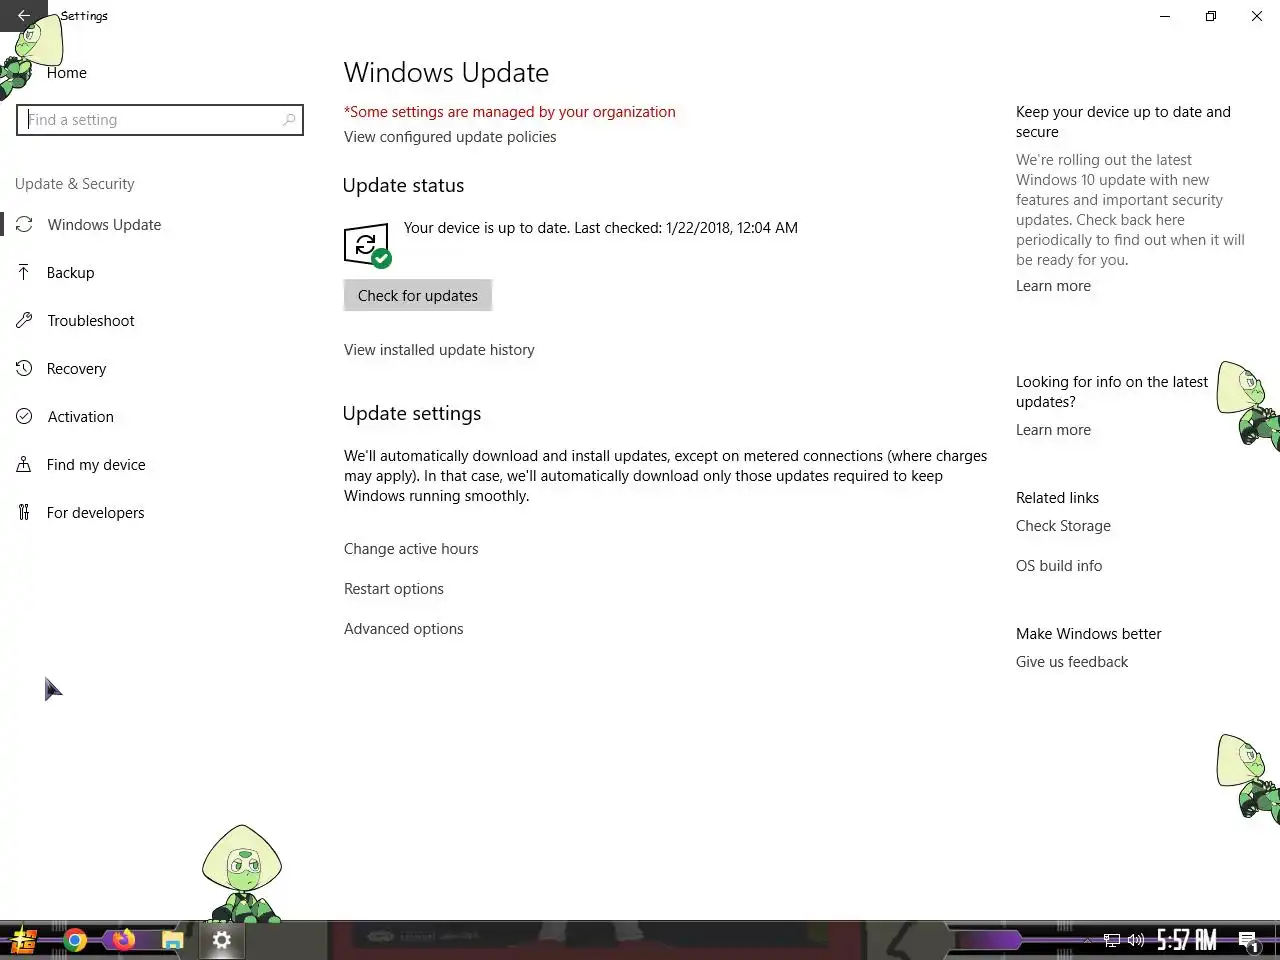Click the Settings gear taskbar icon

tap(222, 940)
